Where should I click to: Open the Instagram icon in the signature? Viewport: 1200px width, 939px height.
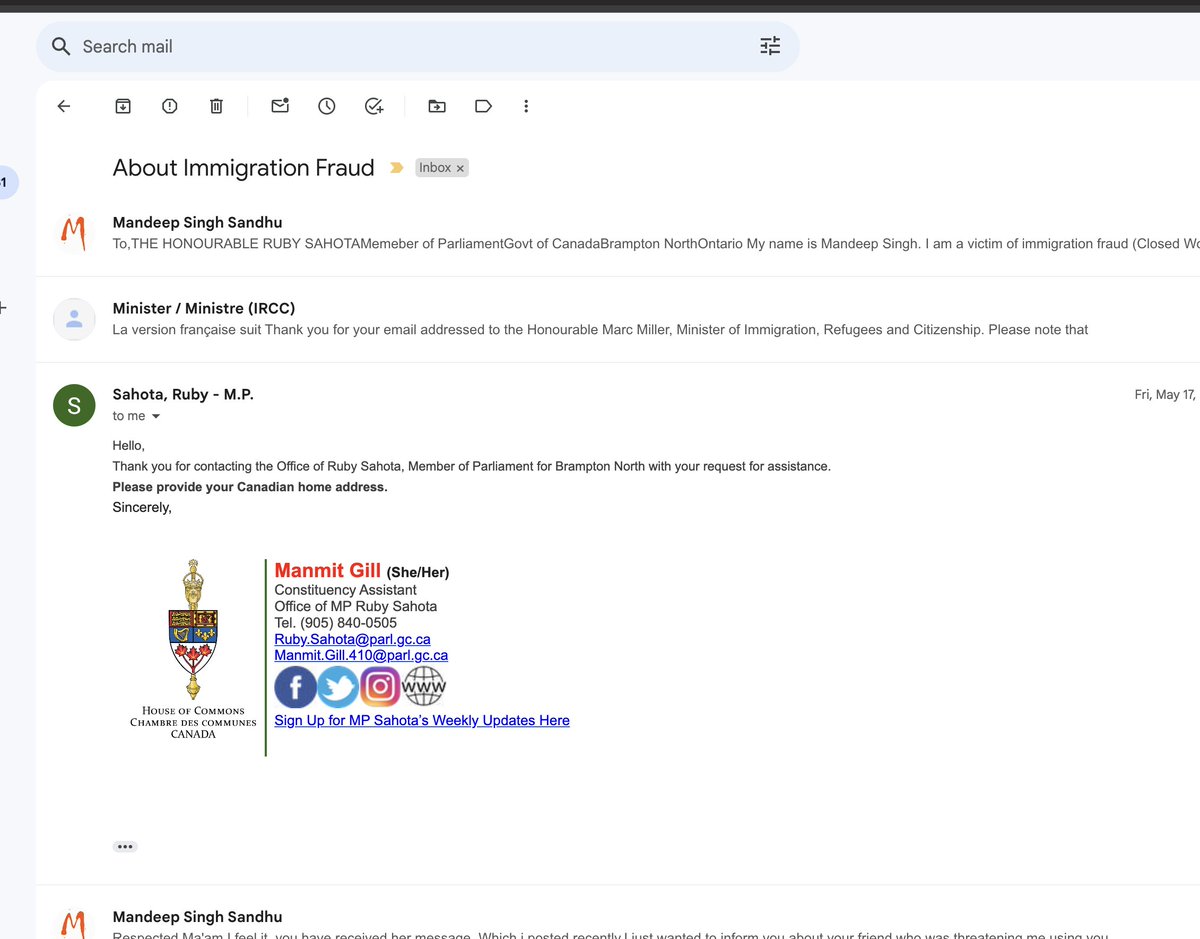380,686
